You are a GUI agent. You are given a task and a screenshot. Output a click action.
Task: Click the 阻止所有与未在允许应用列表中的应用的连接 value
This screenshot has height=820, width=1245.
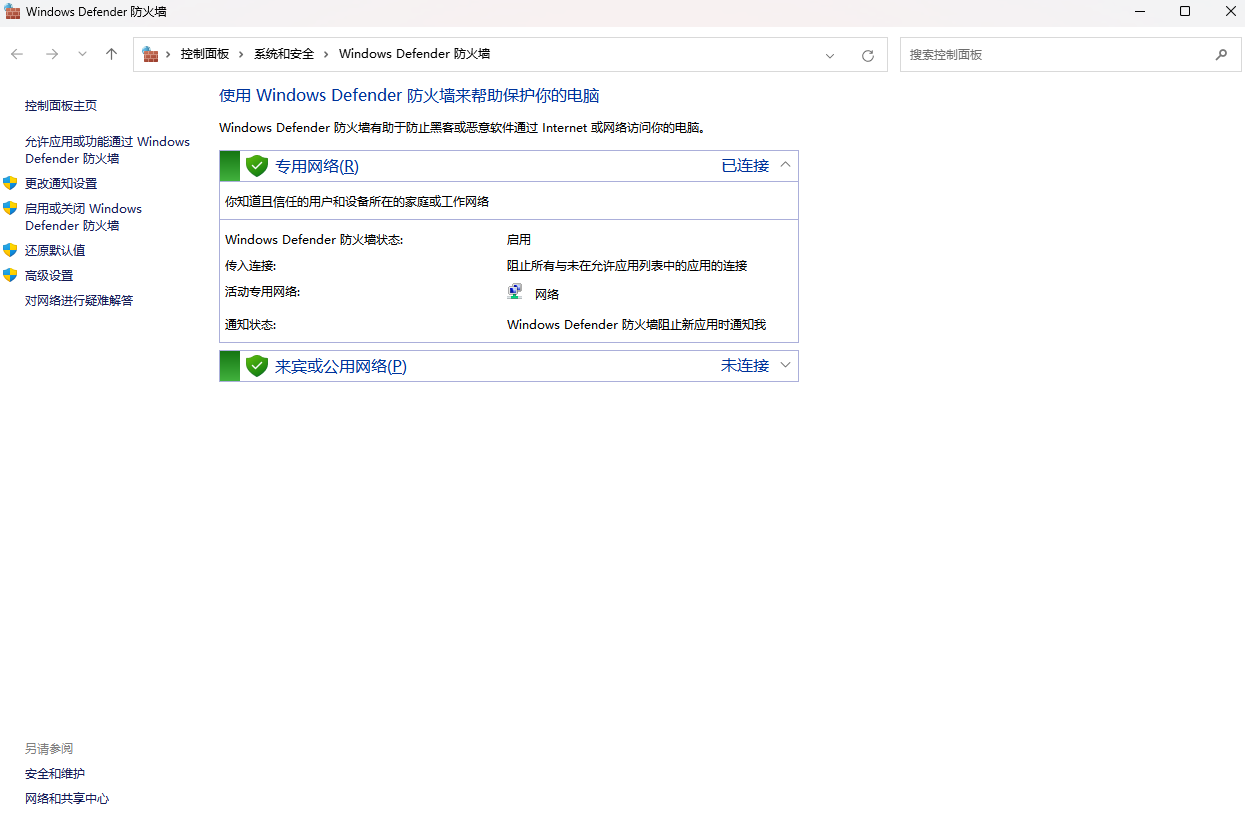click(x=627, y=266)
